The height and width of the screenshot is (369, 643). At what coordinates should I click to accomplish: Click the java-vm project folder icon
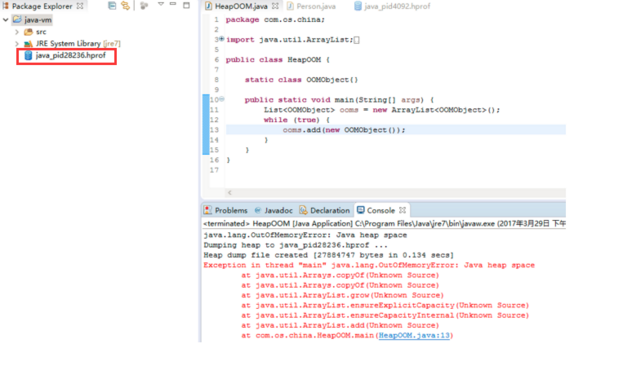coord(17,19)
